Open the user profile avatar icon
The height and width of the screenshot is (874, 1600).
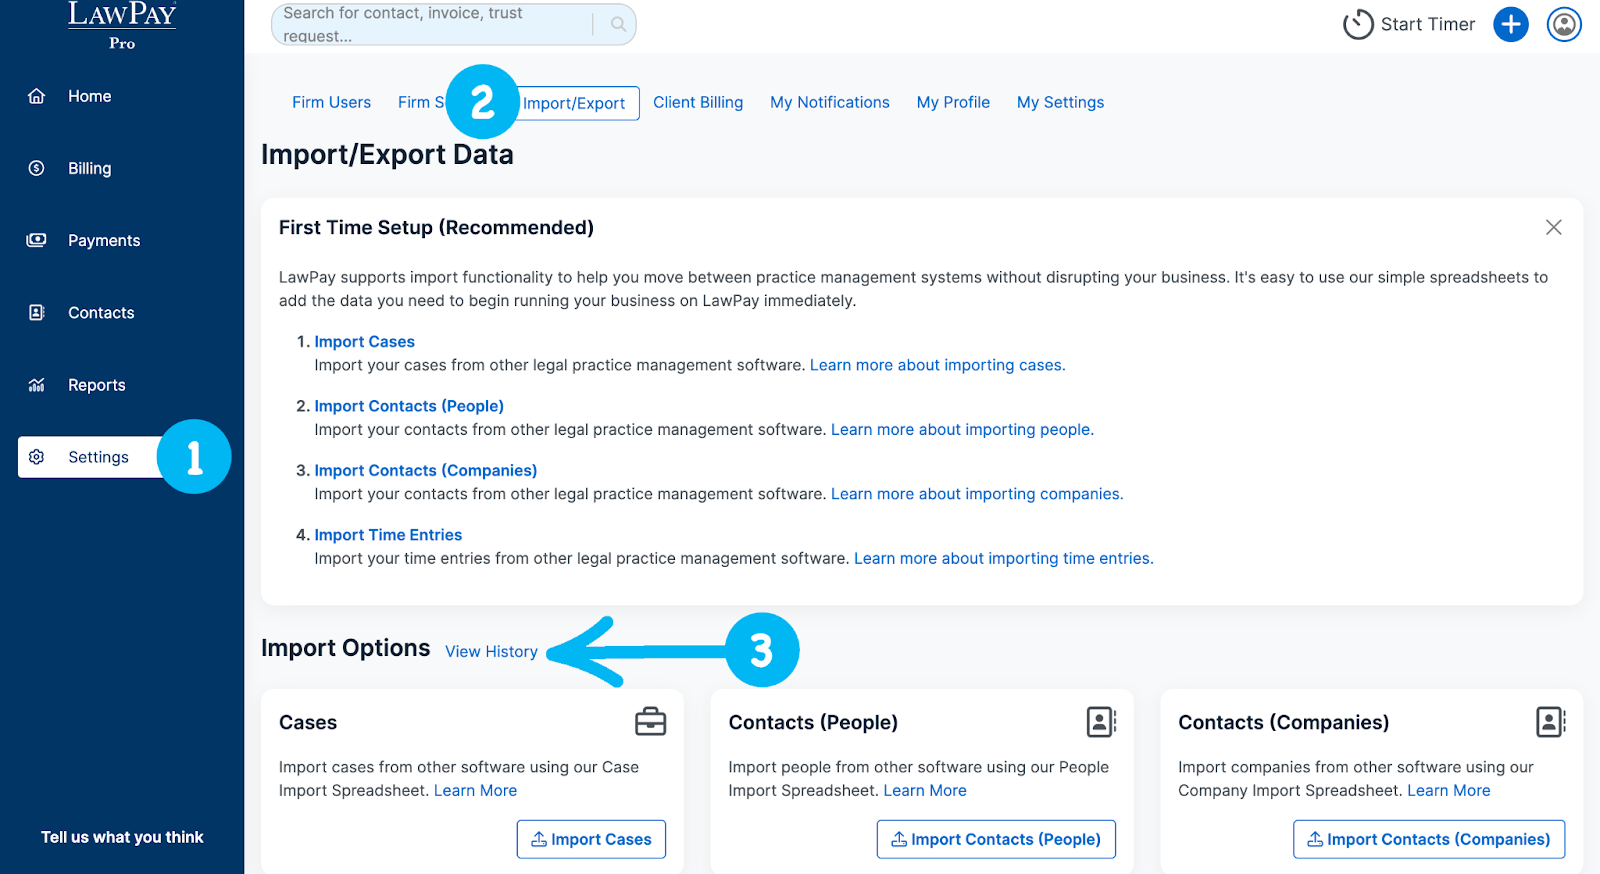[x=1564, y=24]
